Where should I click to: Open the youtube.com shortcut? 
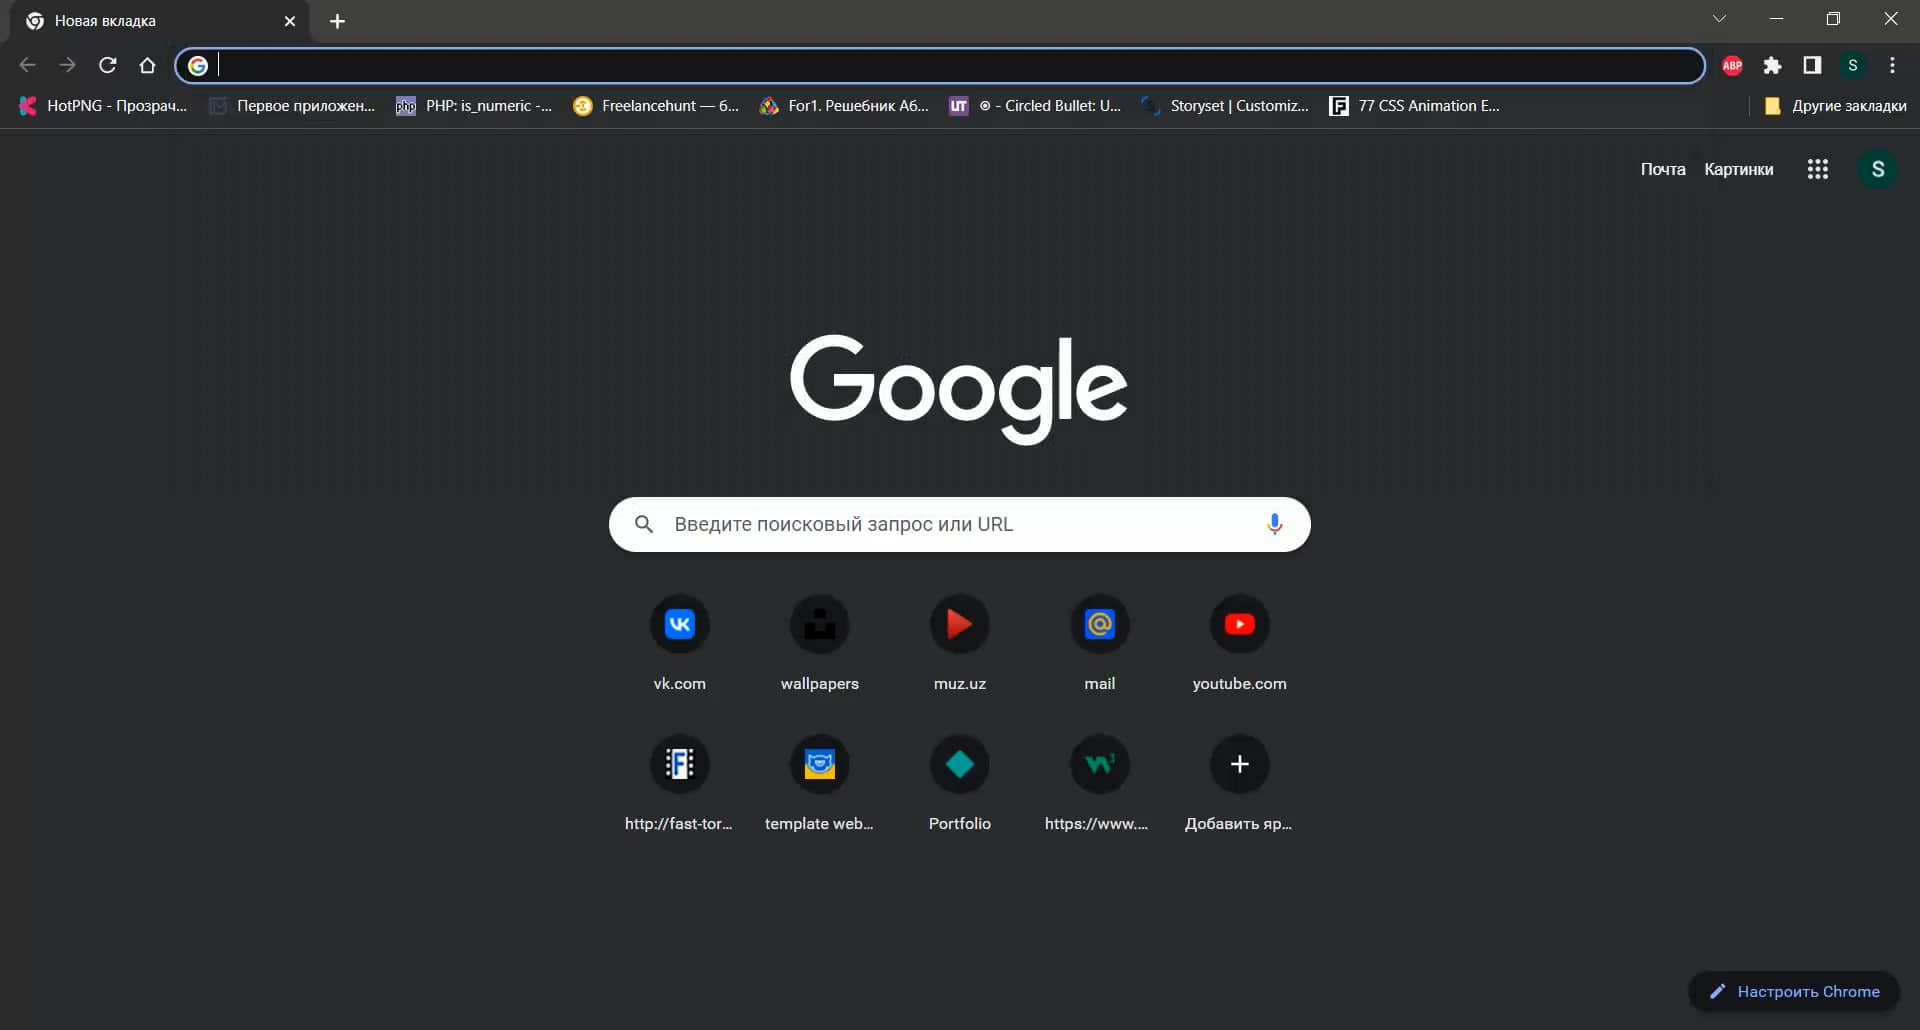click(x=1240, y=643)
